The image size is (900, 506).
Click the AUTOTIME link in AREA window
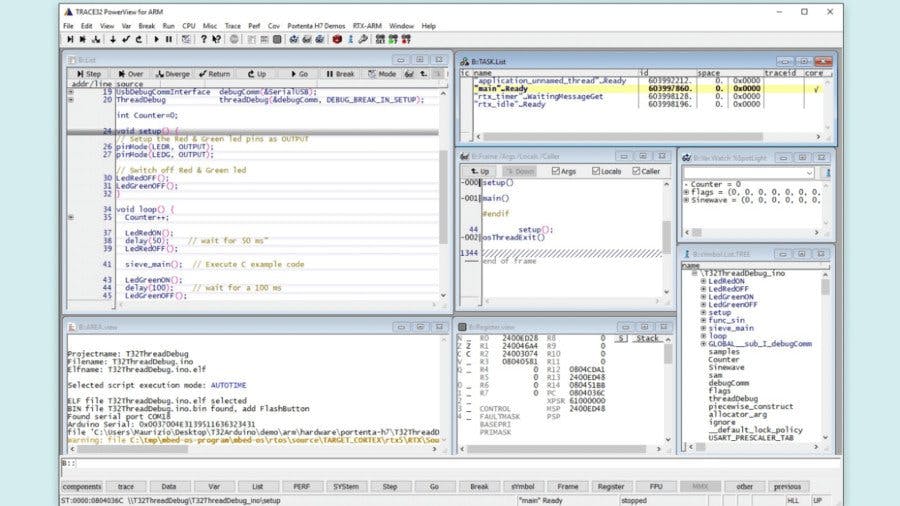(x=228, y=386)
